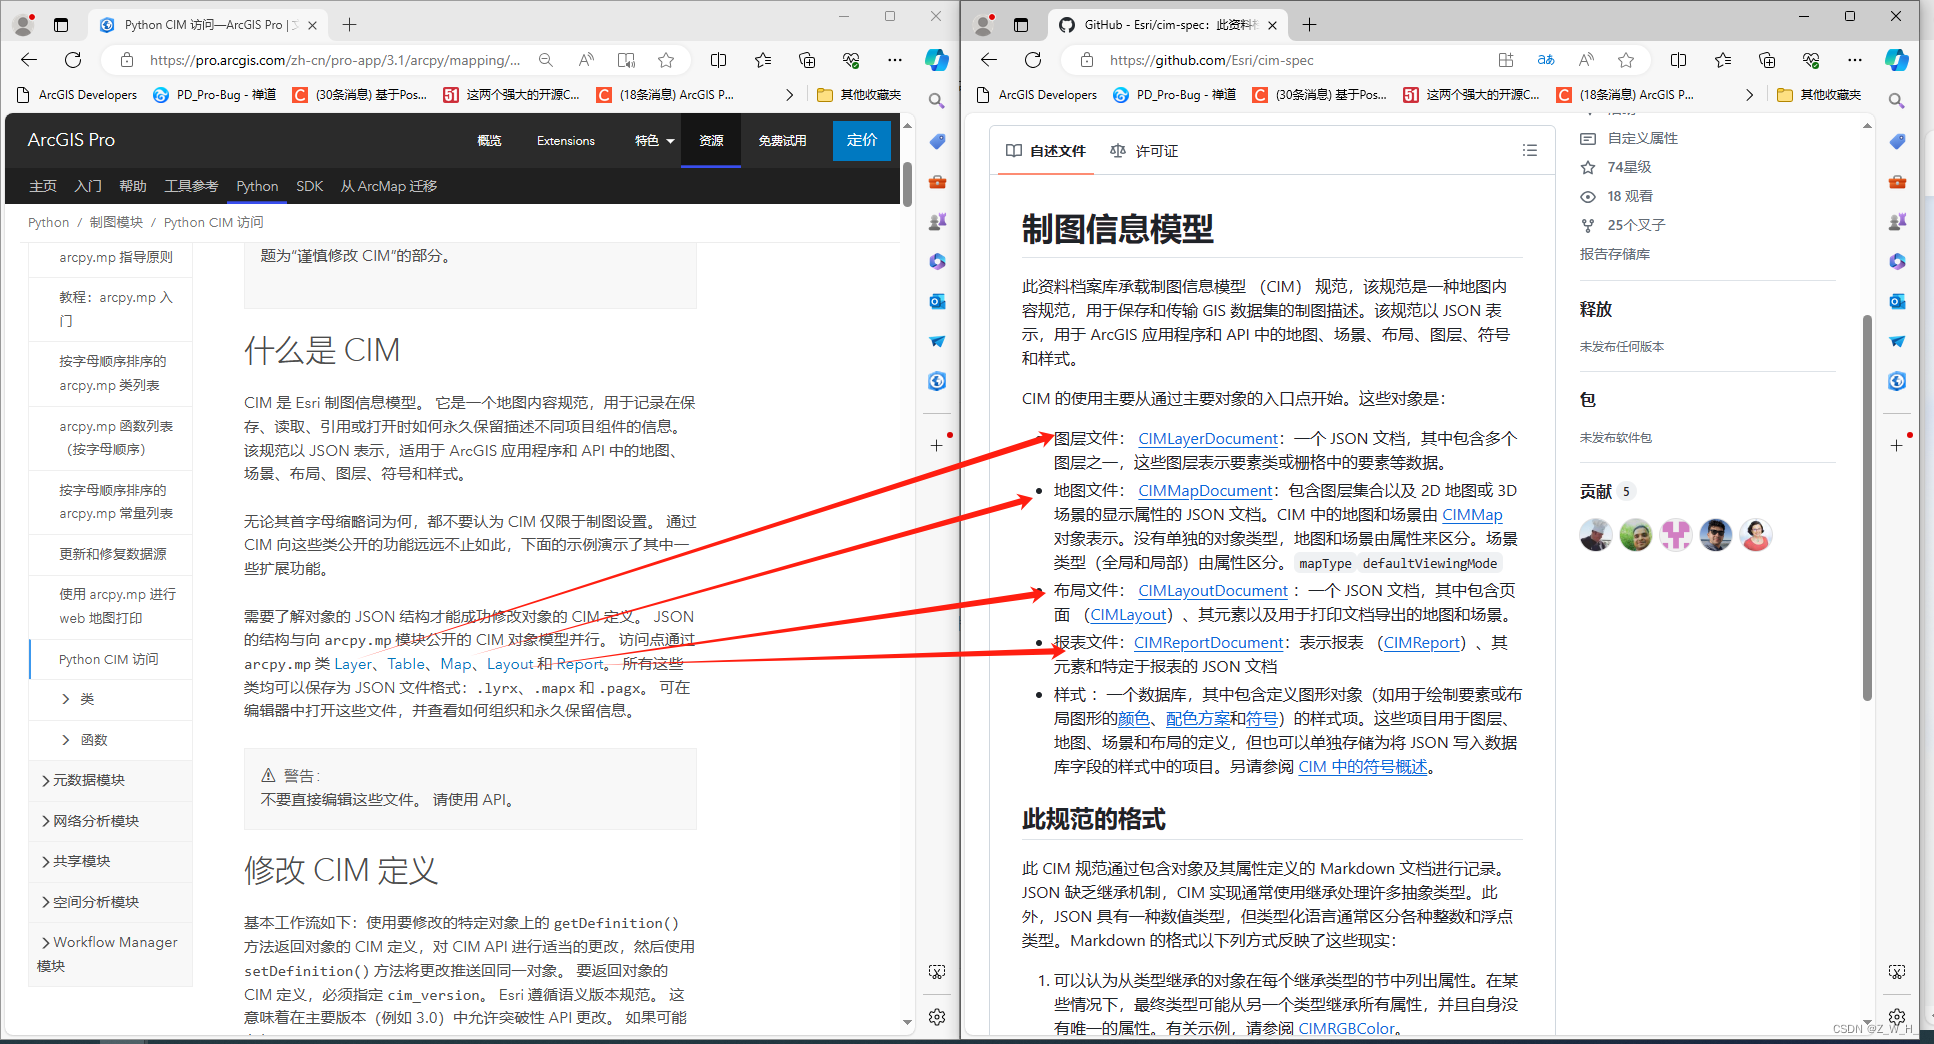Expand the 函数 tree node
Screen dimensions: 1934x1044
[66, 740]
